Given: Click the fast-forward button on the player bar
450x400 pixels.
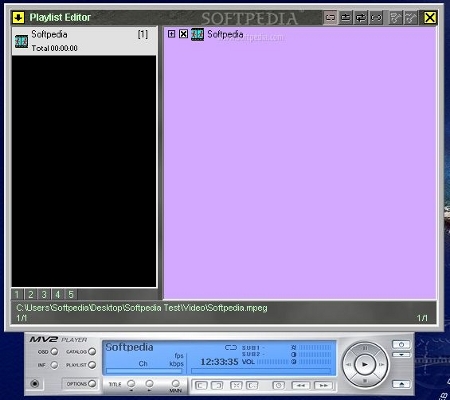Looking at the screenshot, I should tap(323, 386).
